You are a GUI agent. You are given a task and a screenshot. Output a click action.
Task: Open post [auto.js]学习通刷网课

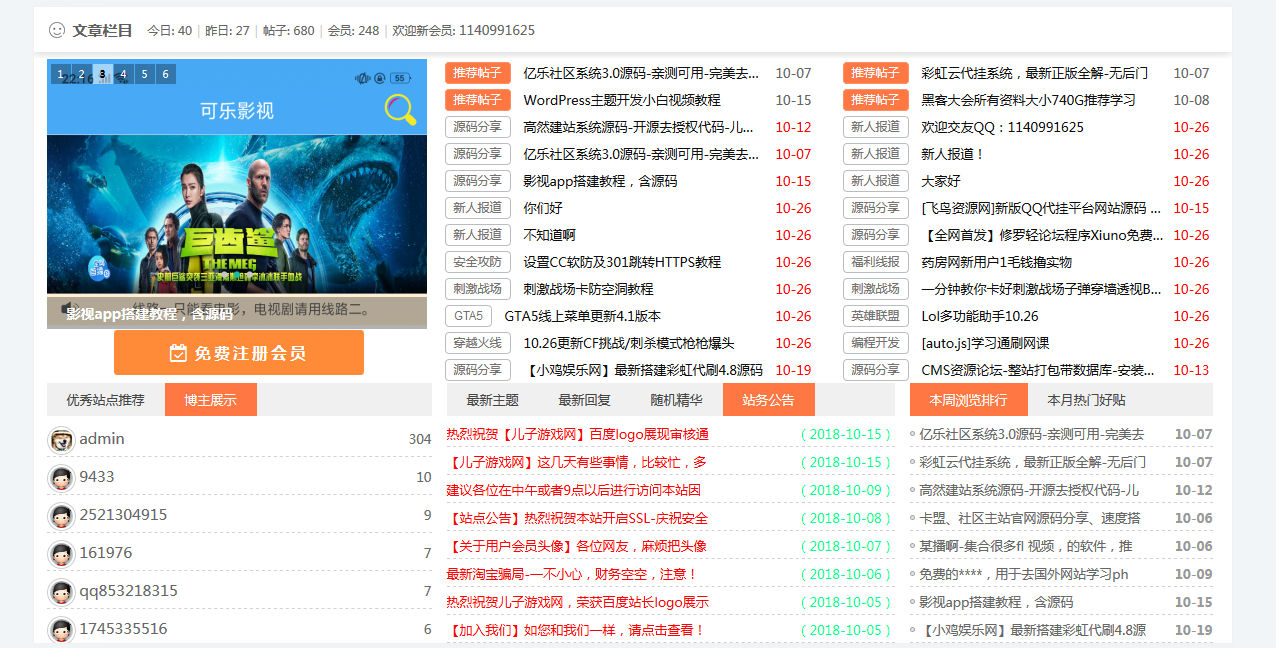click(x=985, y=343)
